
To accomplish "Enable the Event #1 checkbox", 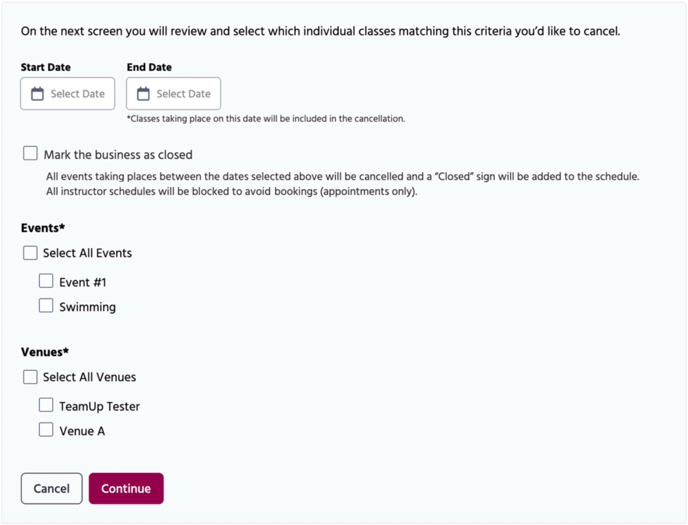I will [46, 282].
